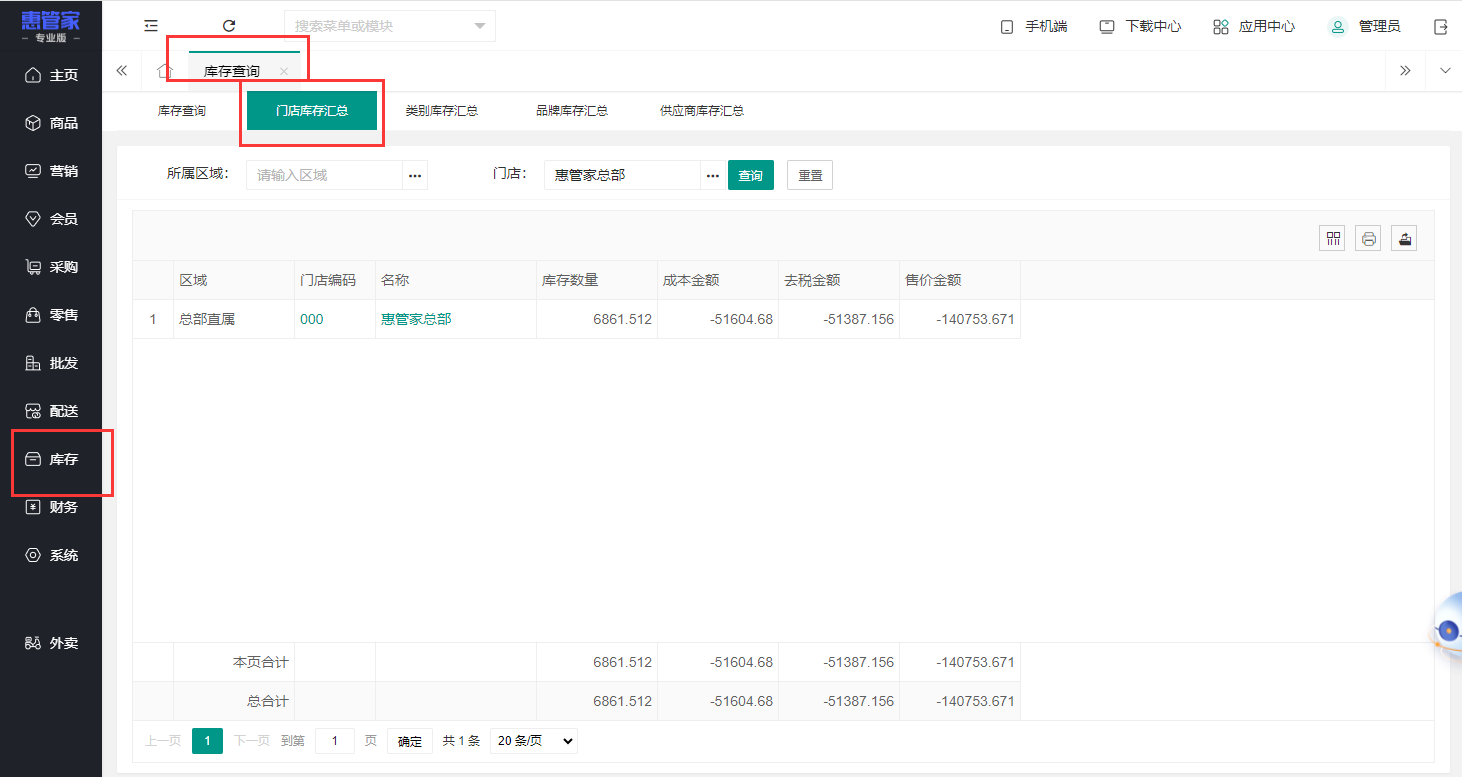1462x777 pixels.
Task: Open 批发 module in sidebar
Action: 51,363
